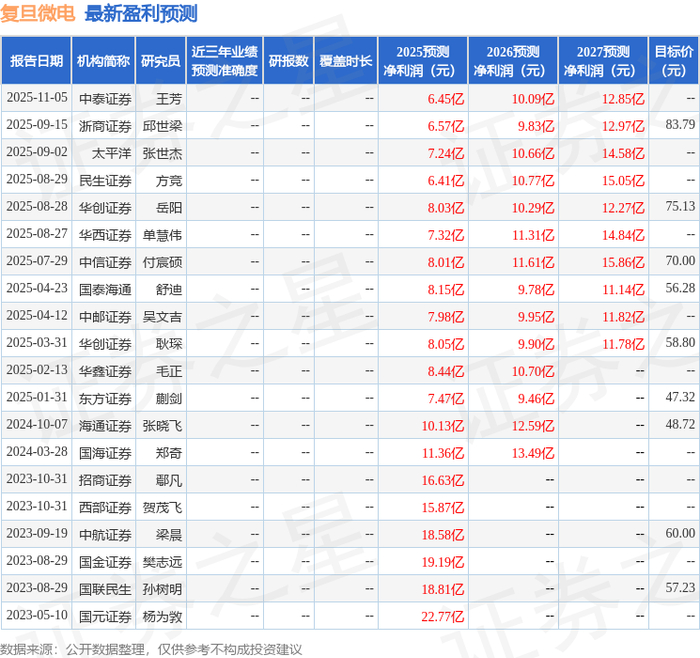This screenshot has width=700, height=658.
Task: Select the target price 83.79
Action: [x=680, y=125]
